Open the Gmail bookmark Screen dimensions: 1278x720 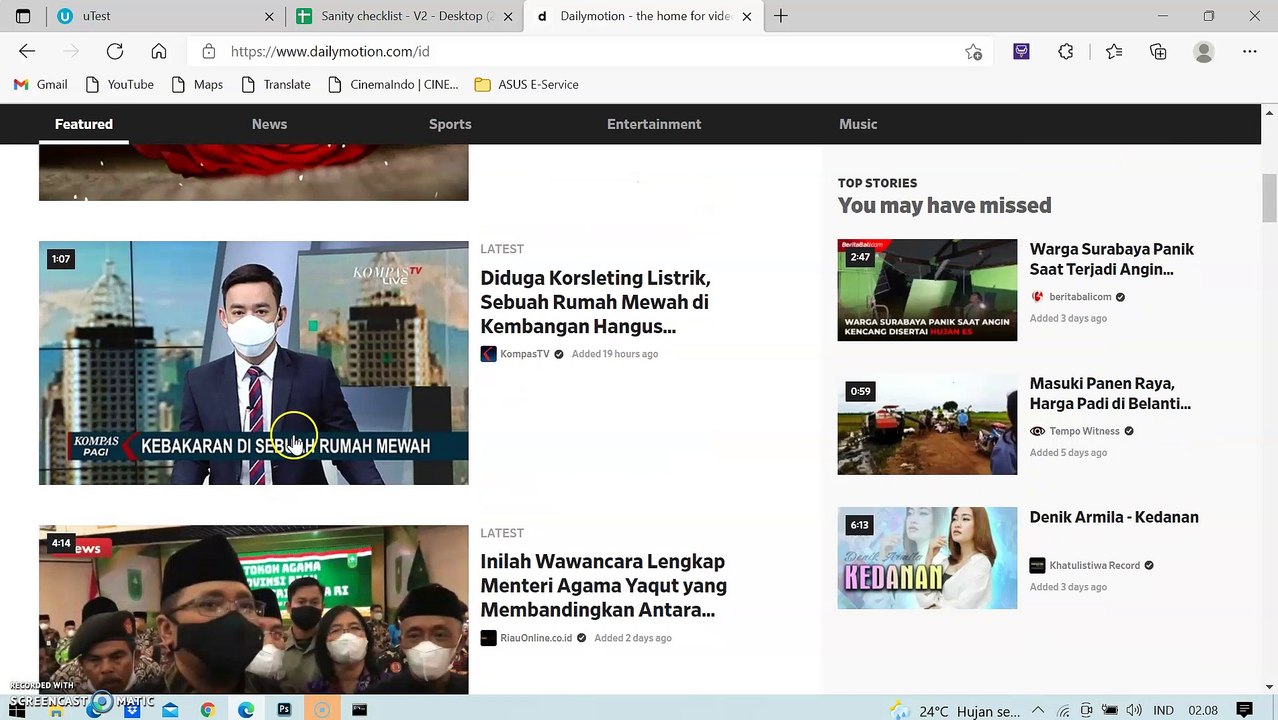(41, 84)
